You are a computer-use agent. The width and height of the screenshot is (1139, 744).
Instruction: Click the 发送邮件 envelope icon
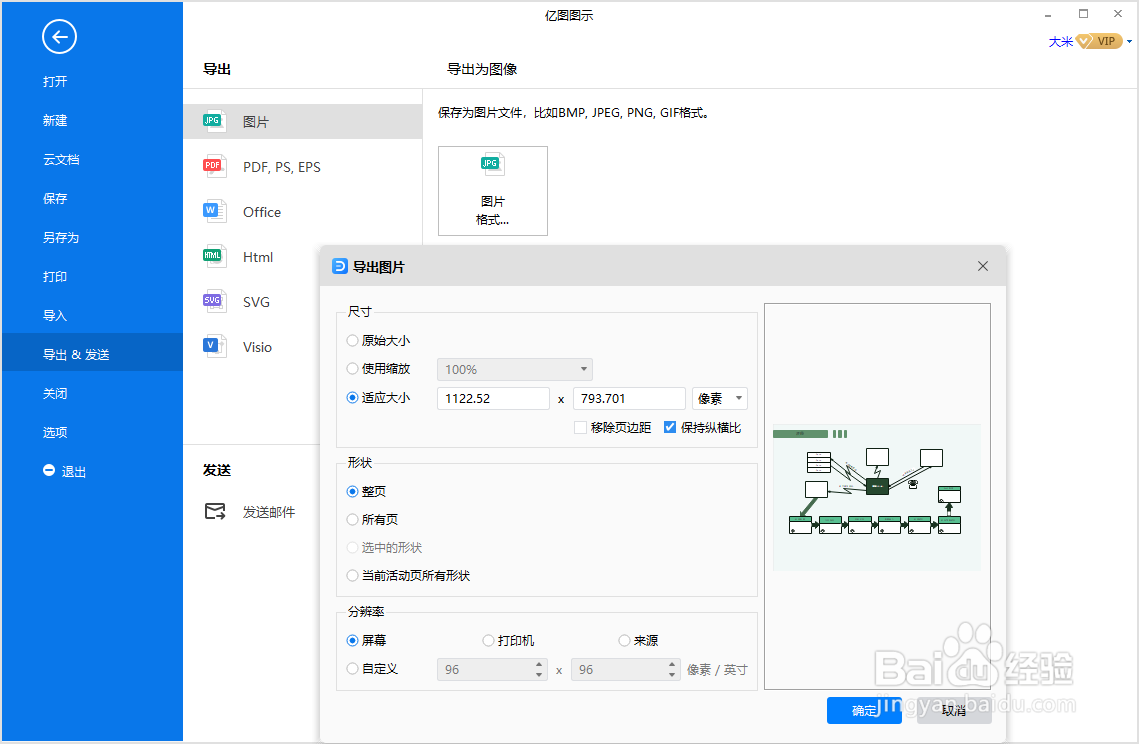[214, 510]
